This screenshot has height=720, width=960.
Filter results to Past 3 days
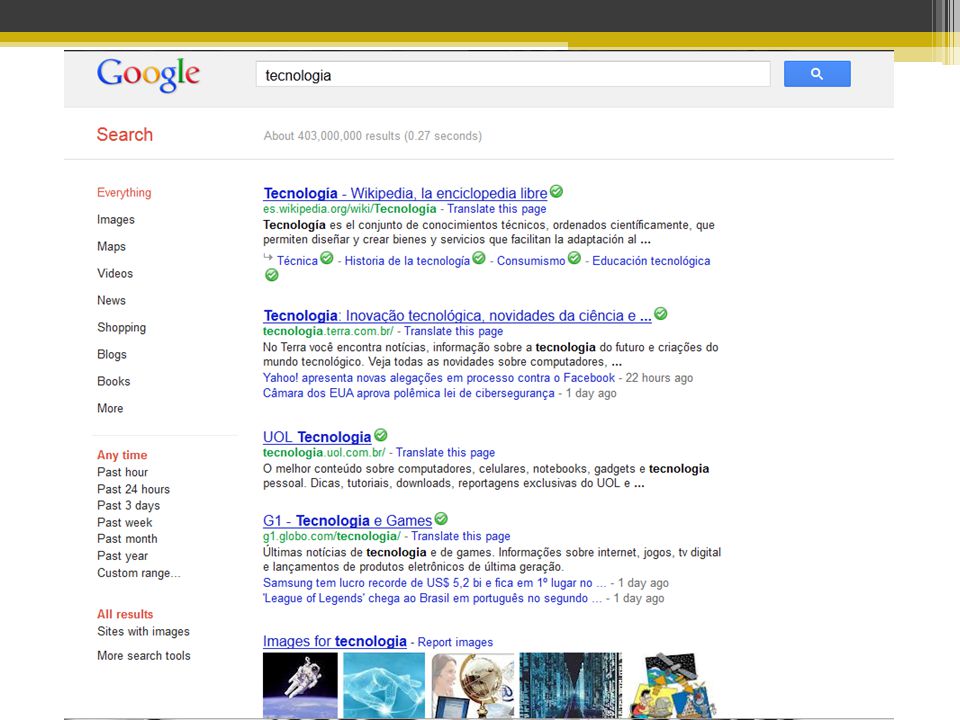point(129,506)
